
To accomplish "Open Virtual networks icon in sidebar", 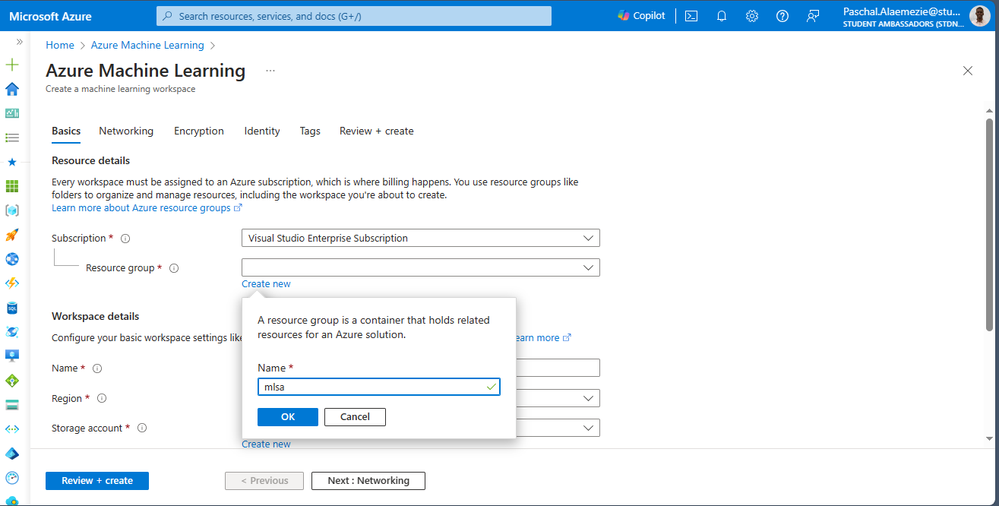I will 11,429.
